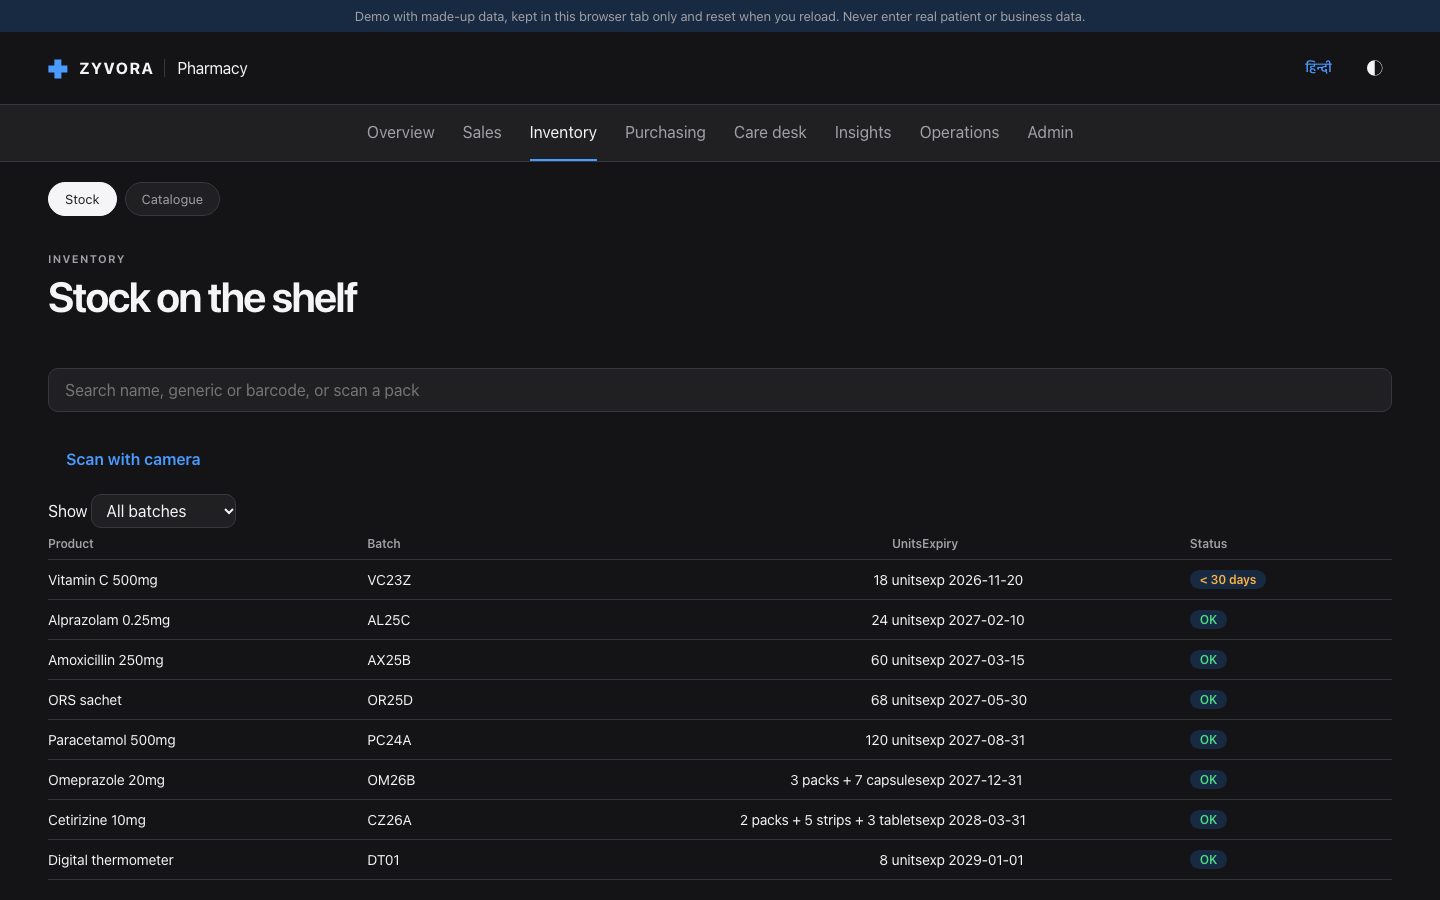Image resolution: width=1440 pixels, height=900 pixels.
Task: Focus the product search field
Action: click(720, 390)
